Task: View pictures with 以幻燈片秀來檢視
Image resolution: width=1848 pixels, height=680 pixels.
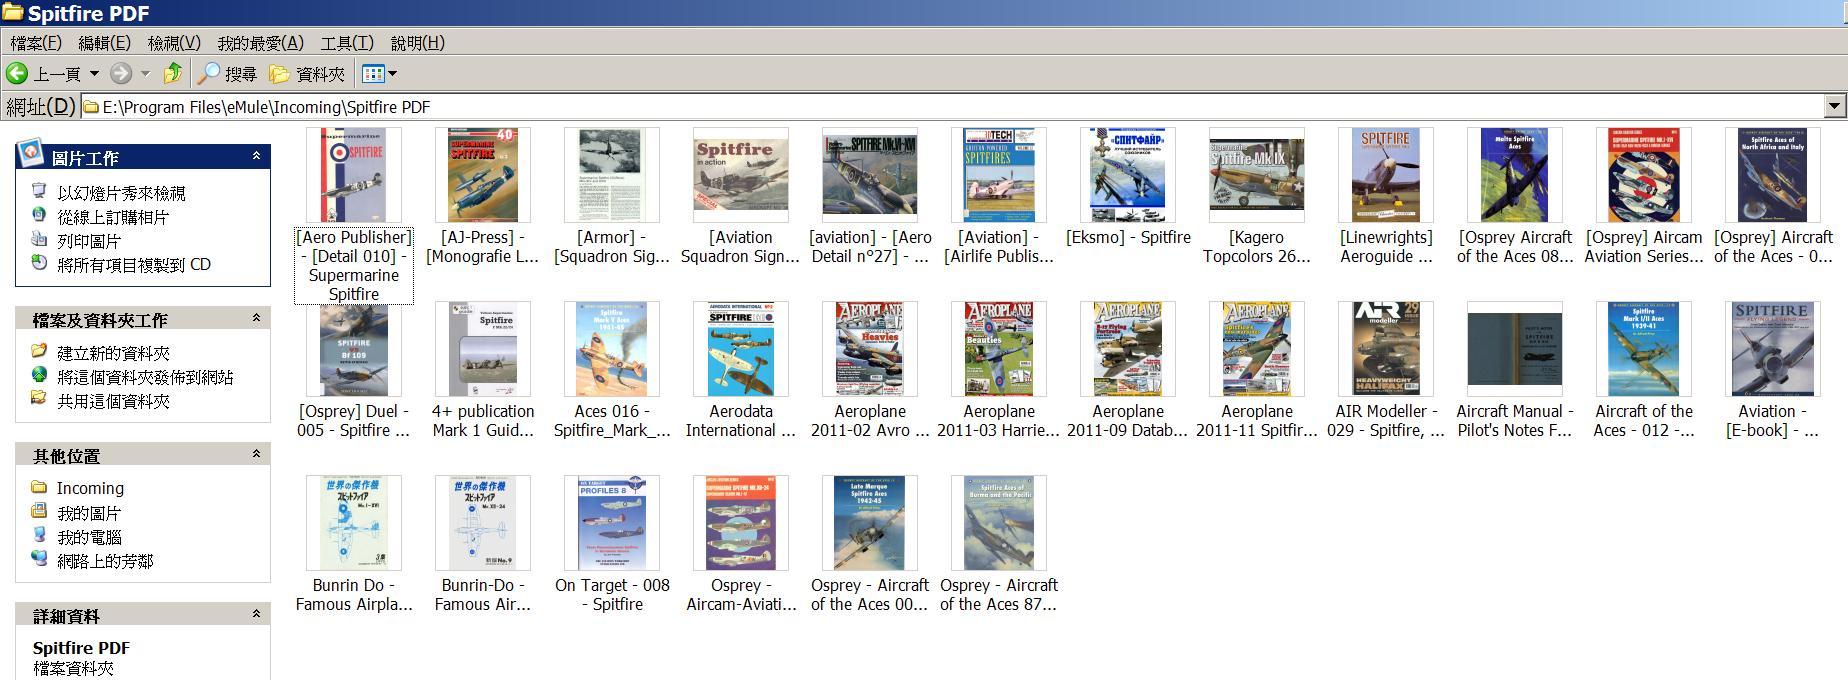Action: [121, 193]
